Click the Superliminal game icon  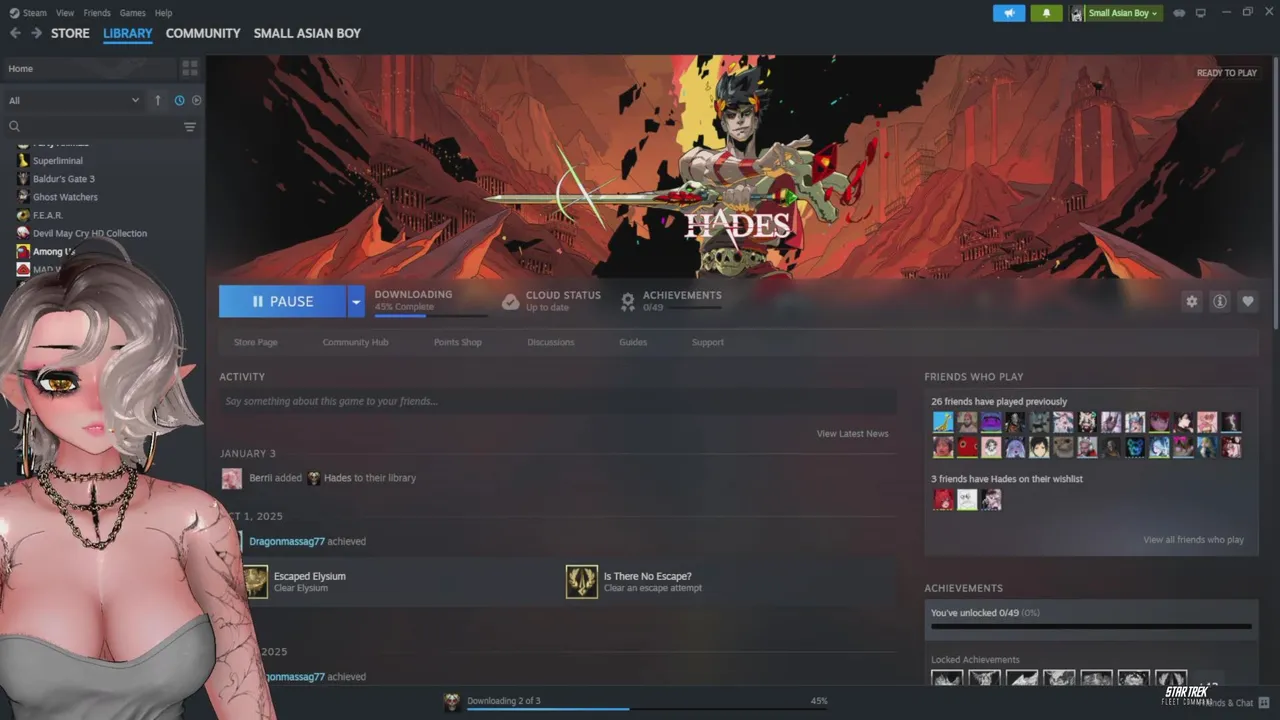[23, 161]
